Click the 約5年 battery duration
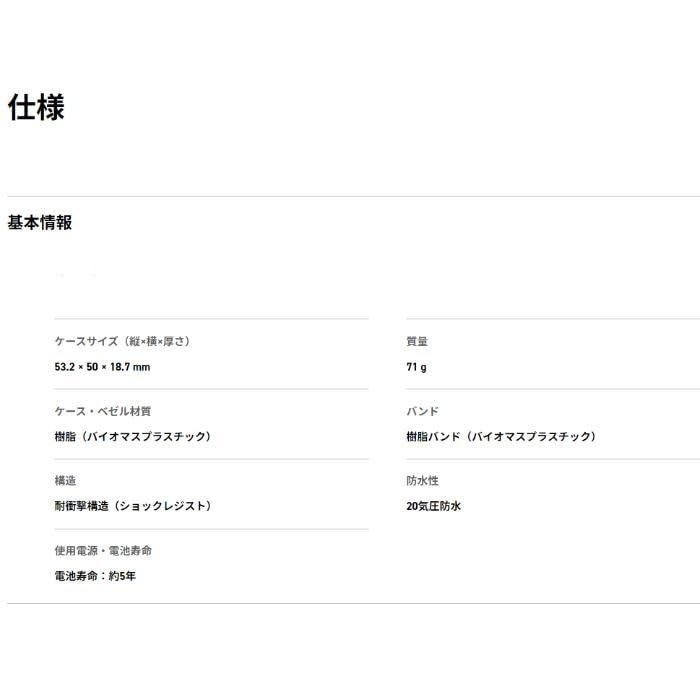The width and height of the screenshot is (700, 700). 120,577
